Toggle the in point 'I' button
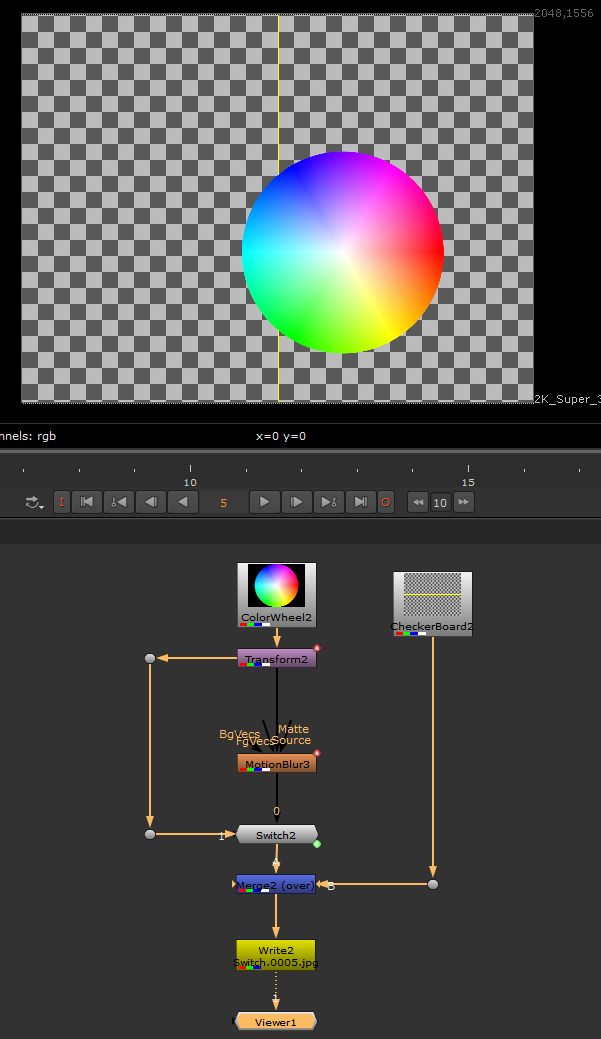This screenshot has height=1039, width=601. 62,502
